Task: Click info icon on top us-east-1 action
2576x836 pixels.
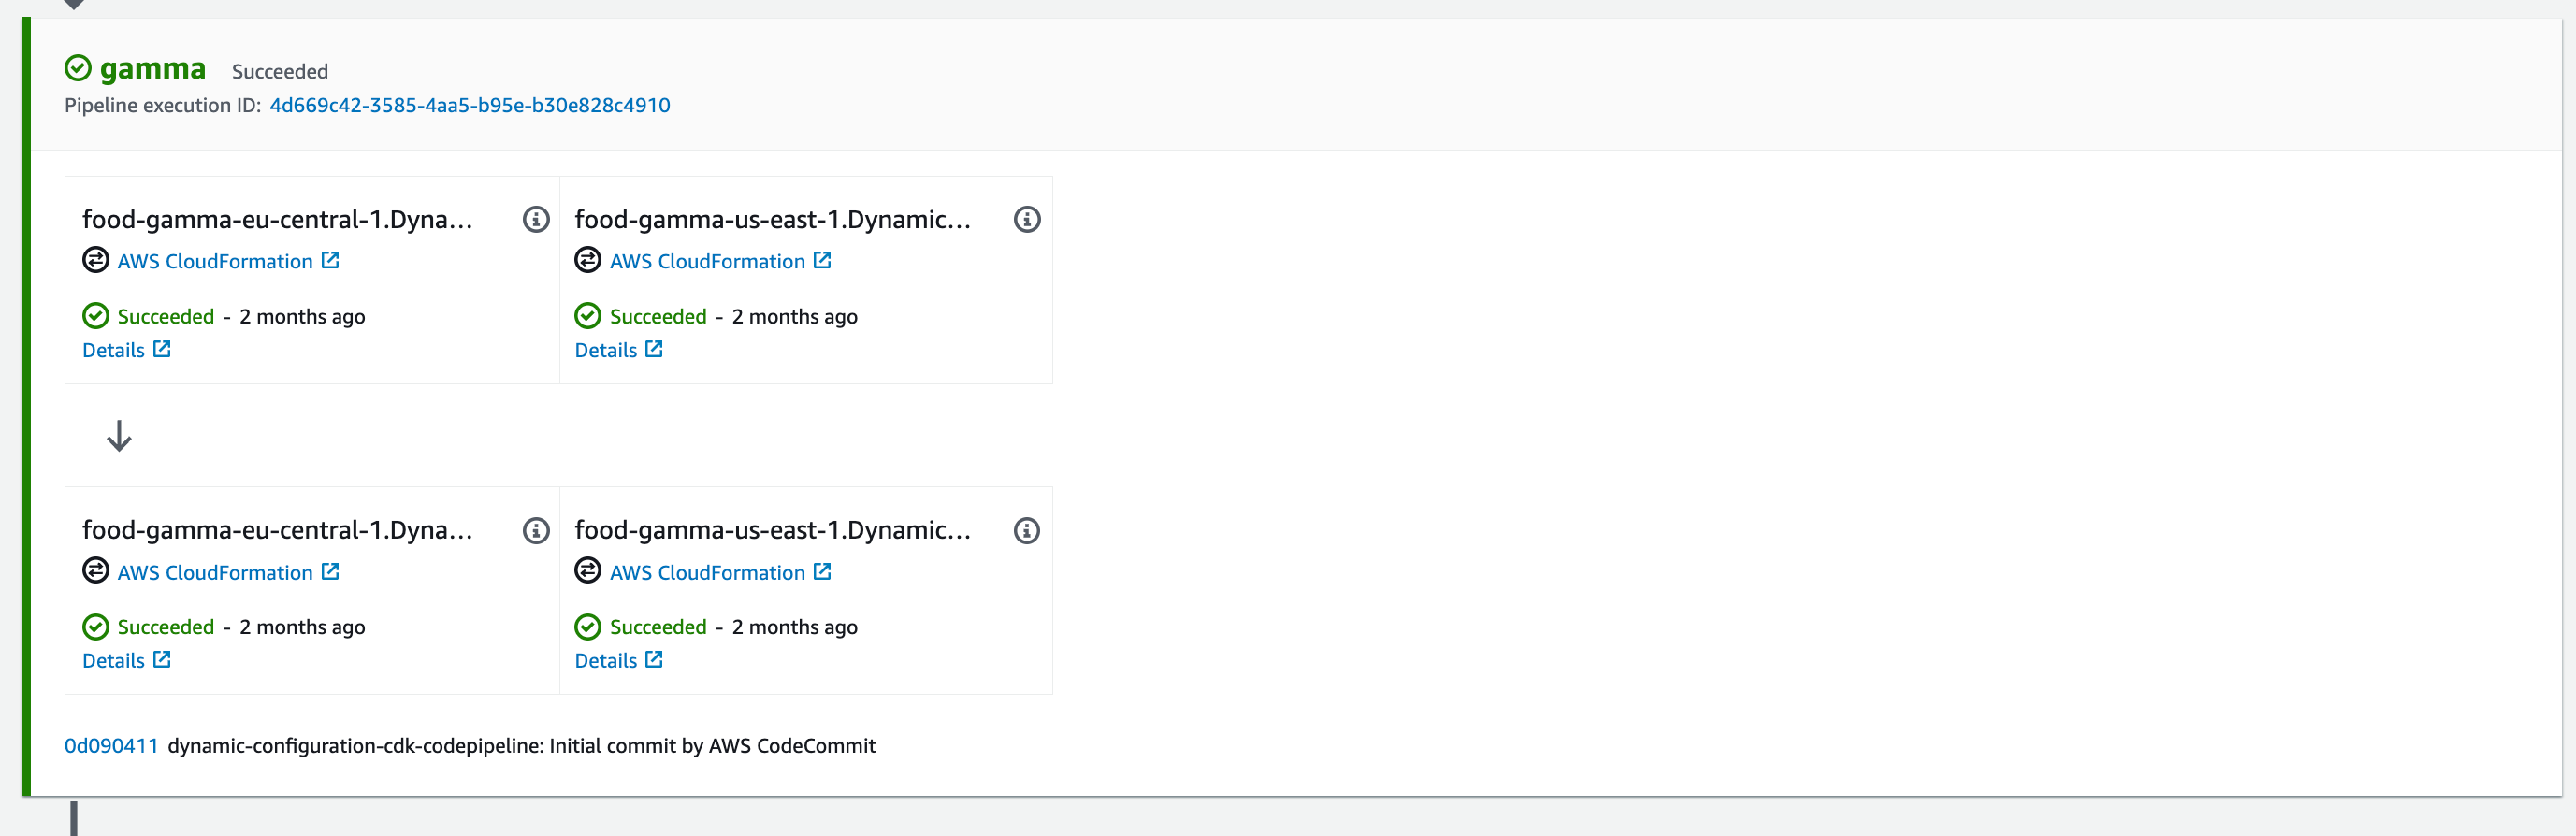Action: pyautogui.click(x=1027, y=219)
